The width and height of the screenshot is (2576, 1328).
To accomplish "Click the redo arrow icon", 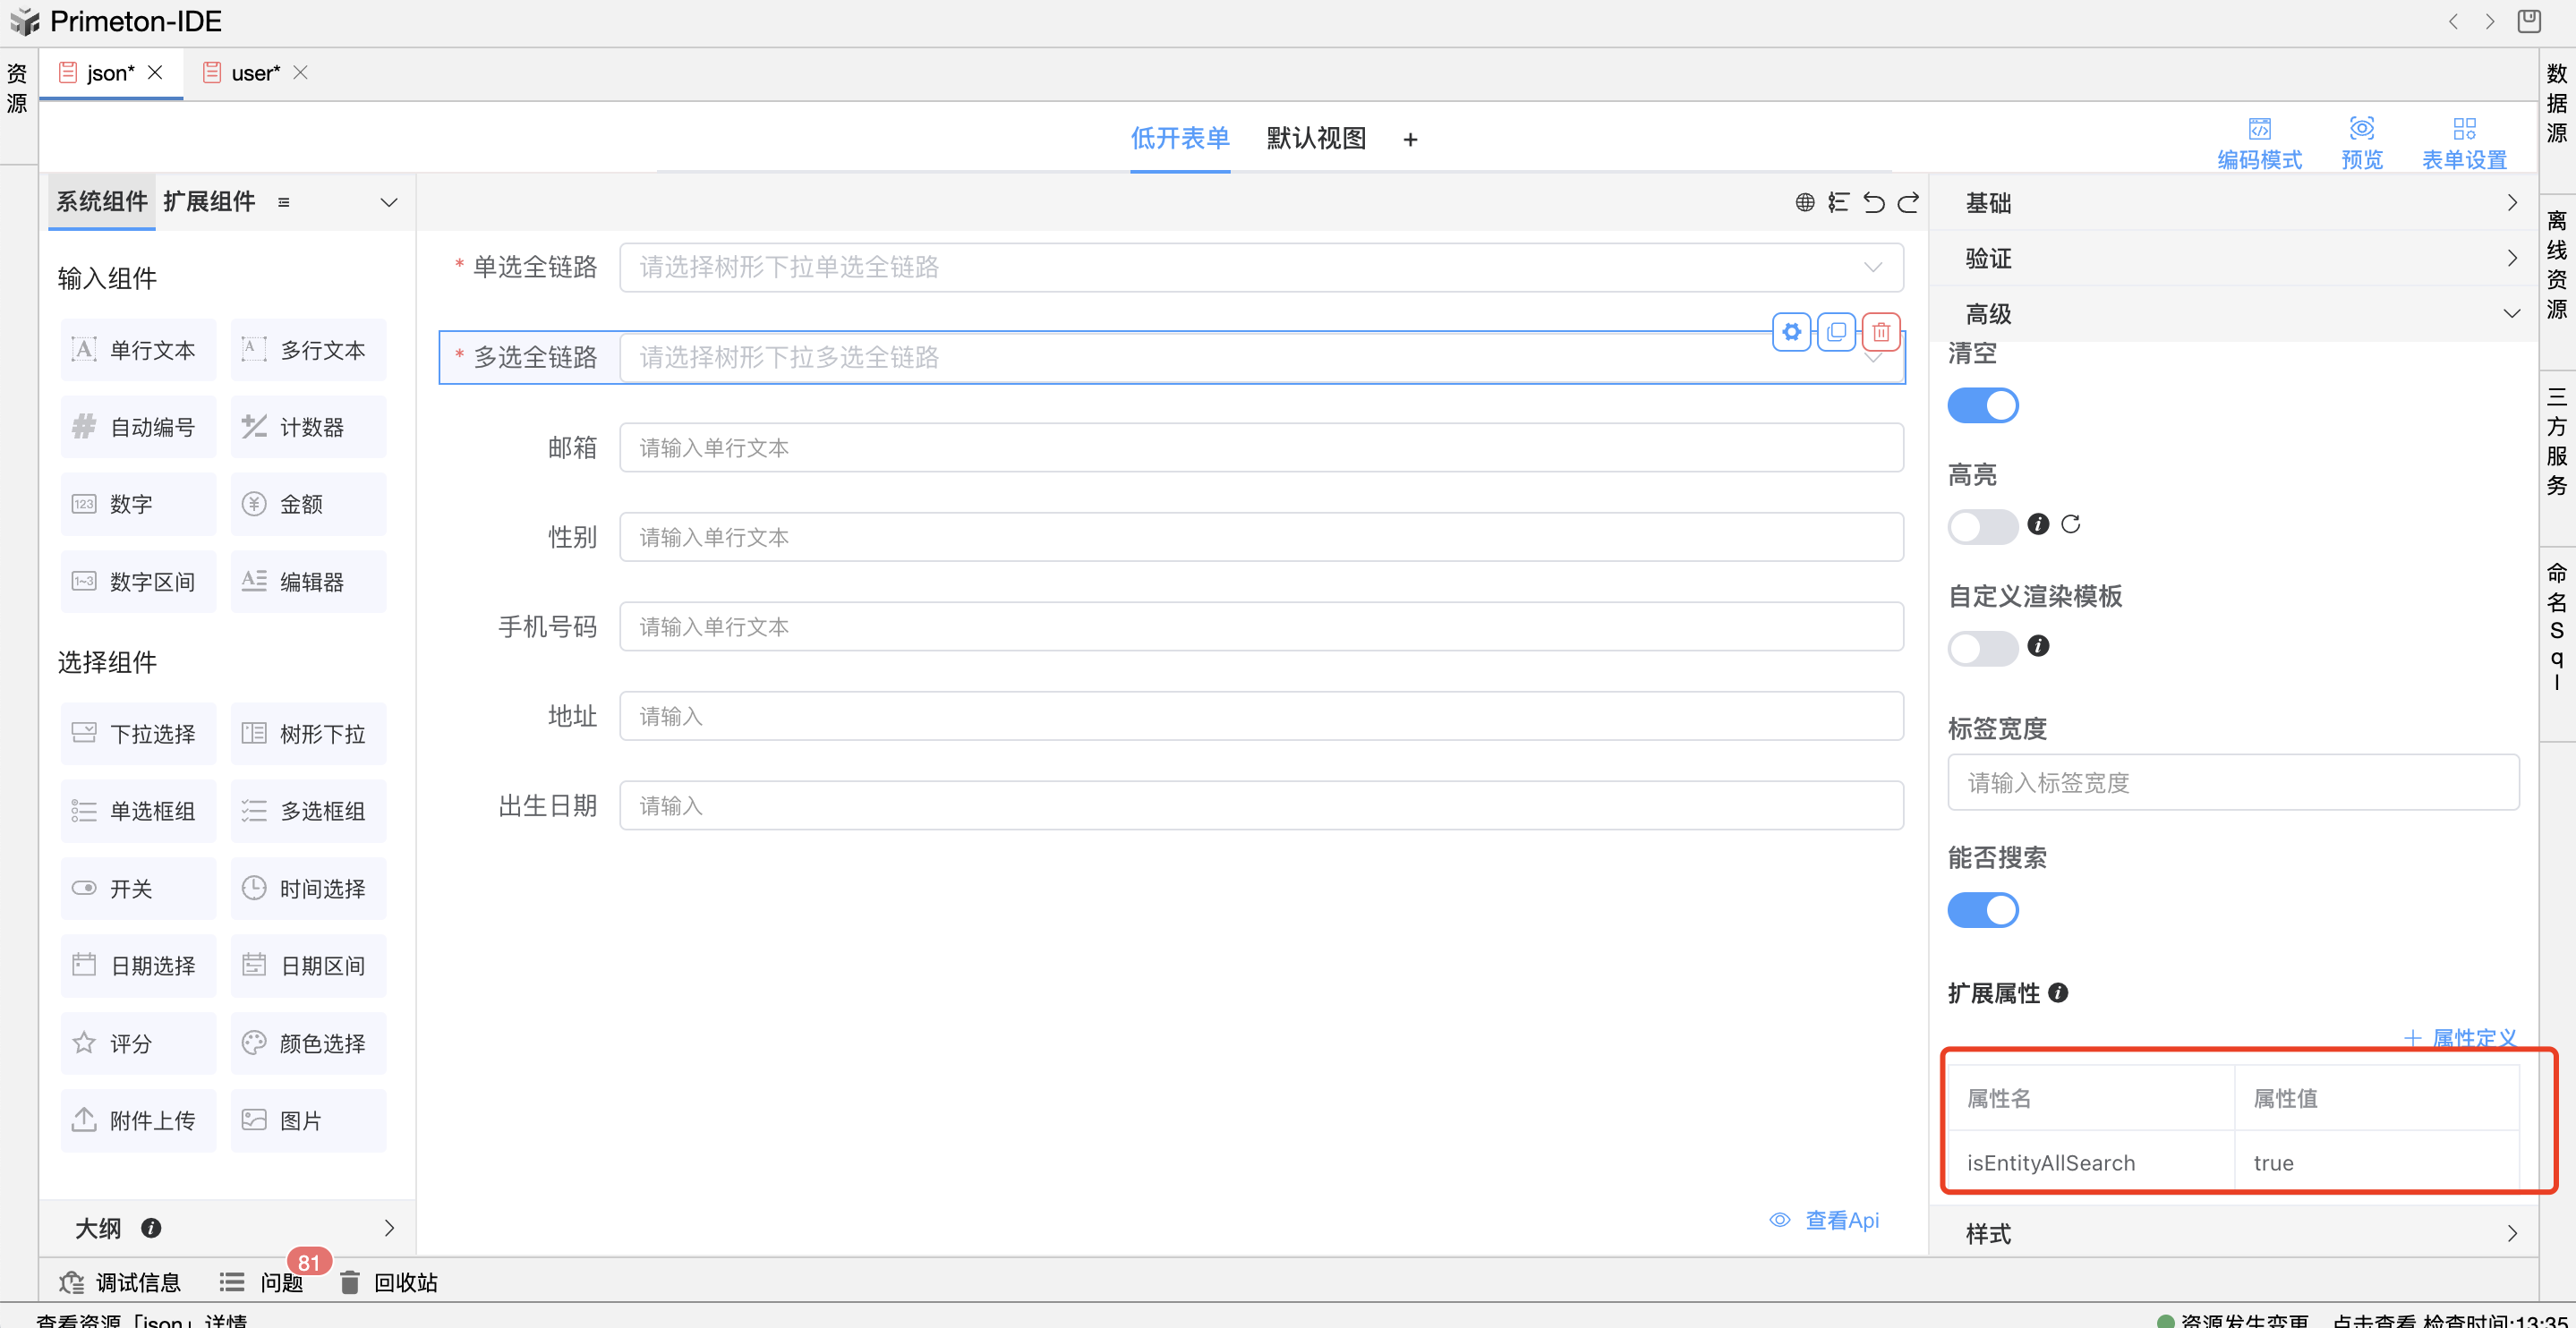I will click(1908, 203).
